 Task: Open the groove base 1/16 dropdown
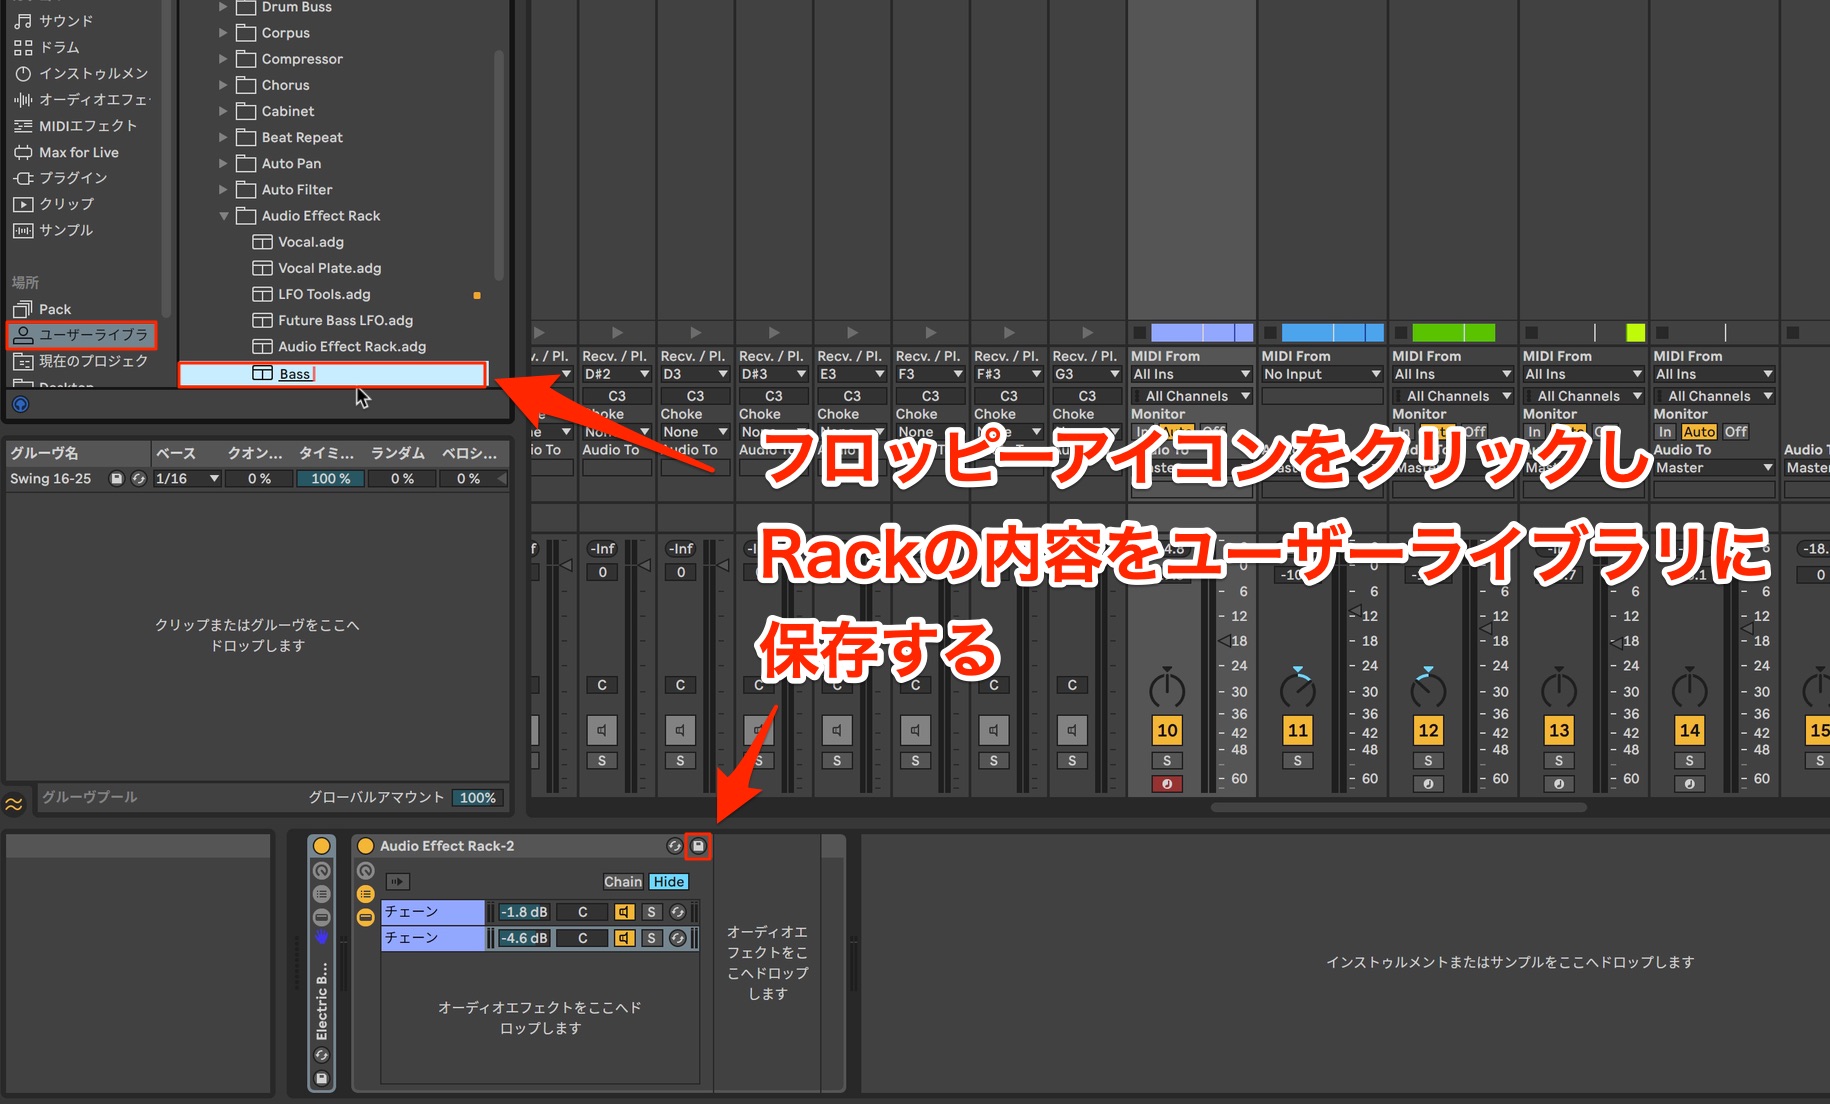[187, 479]
